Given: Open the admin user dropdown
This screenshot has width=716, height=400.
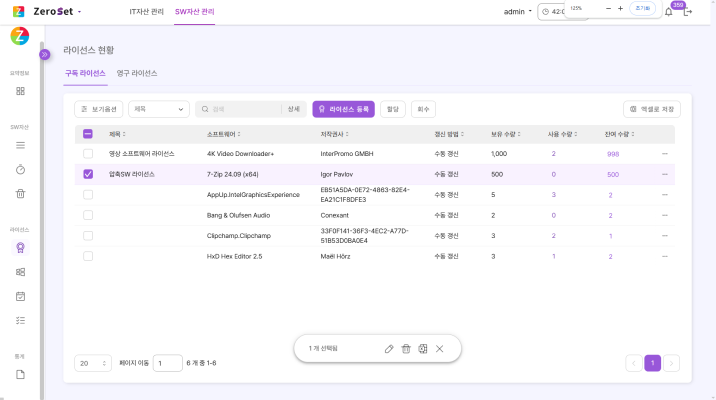Looking at the screenshot, I should click(x=518, y=12).
